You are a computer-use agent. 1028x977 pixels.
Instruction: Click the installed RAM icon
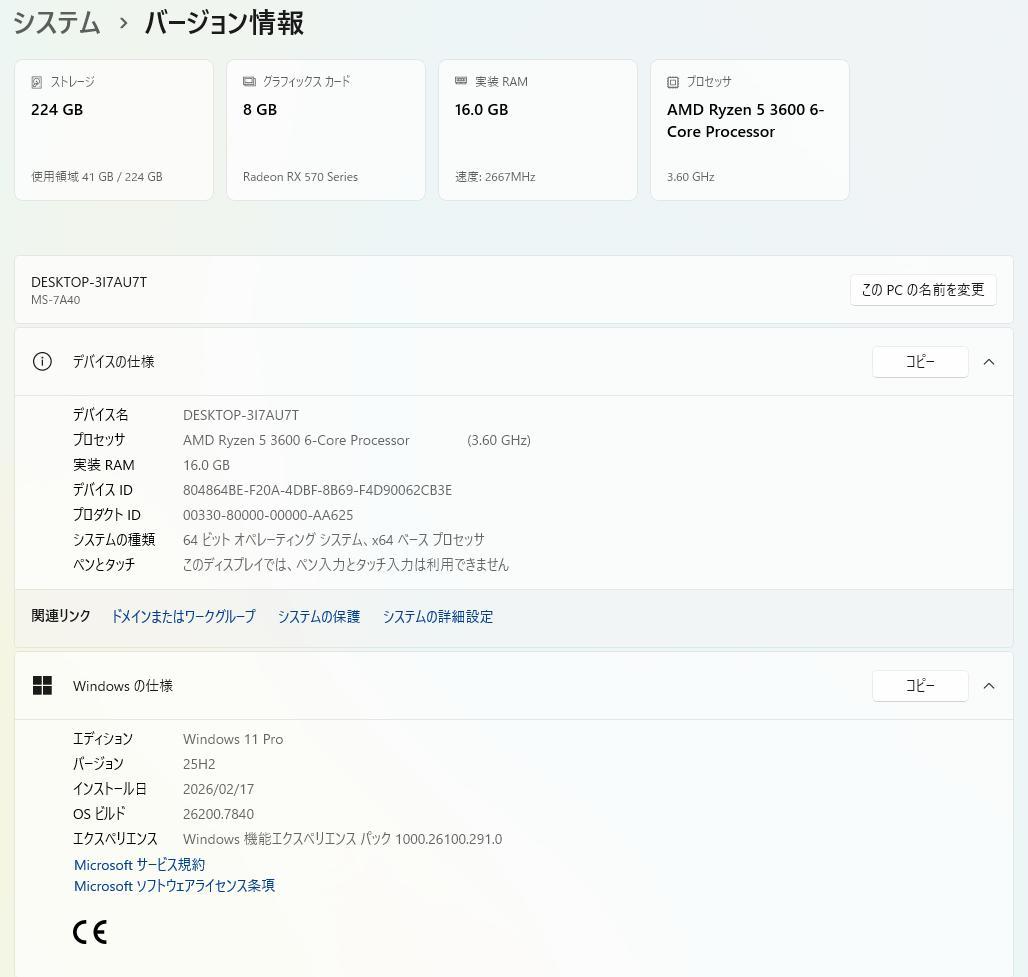pyautogui.click(x=461, y=81)
